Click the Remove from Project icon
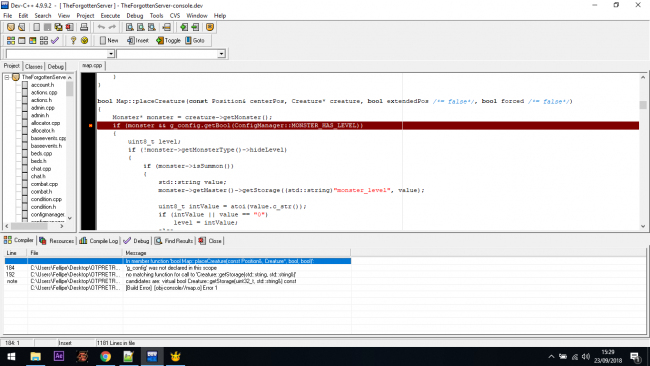The image size is (650, 366). pos(195,27)
